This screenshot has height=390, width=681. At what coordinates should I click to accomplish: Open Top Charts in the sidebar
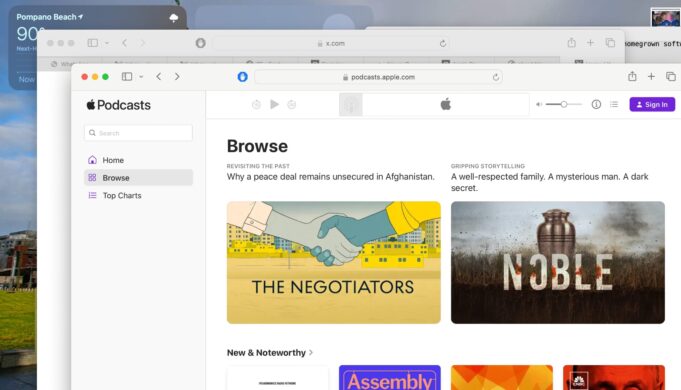click(x=138, y=195)
